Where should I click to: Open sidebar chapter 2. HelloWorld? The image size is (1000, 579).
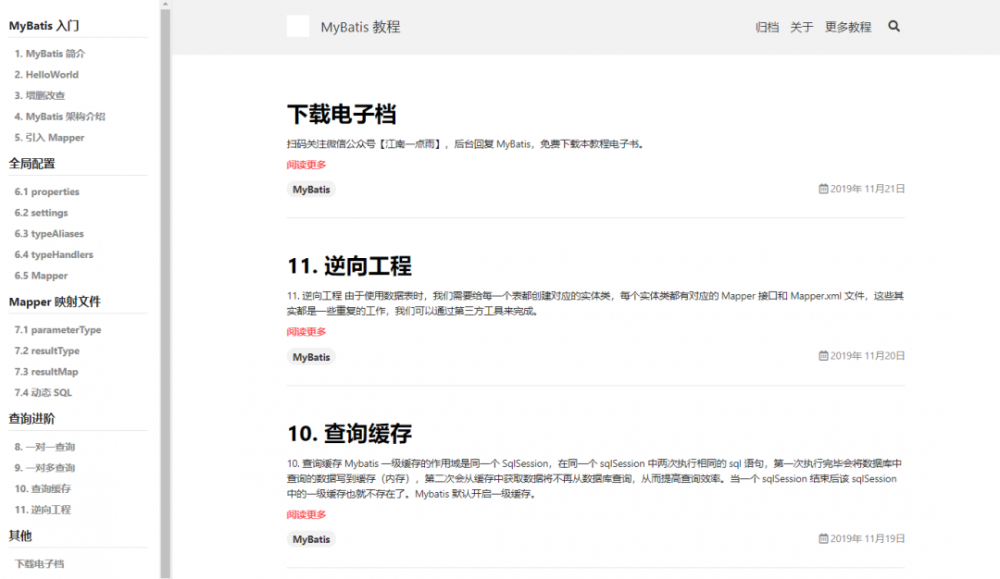pyautogui.click(x=47, y=75)
